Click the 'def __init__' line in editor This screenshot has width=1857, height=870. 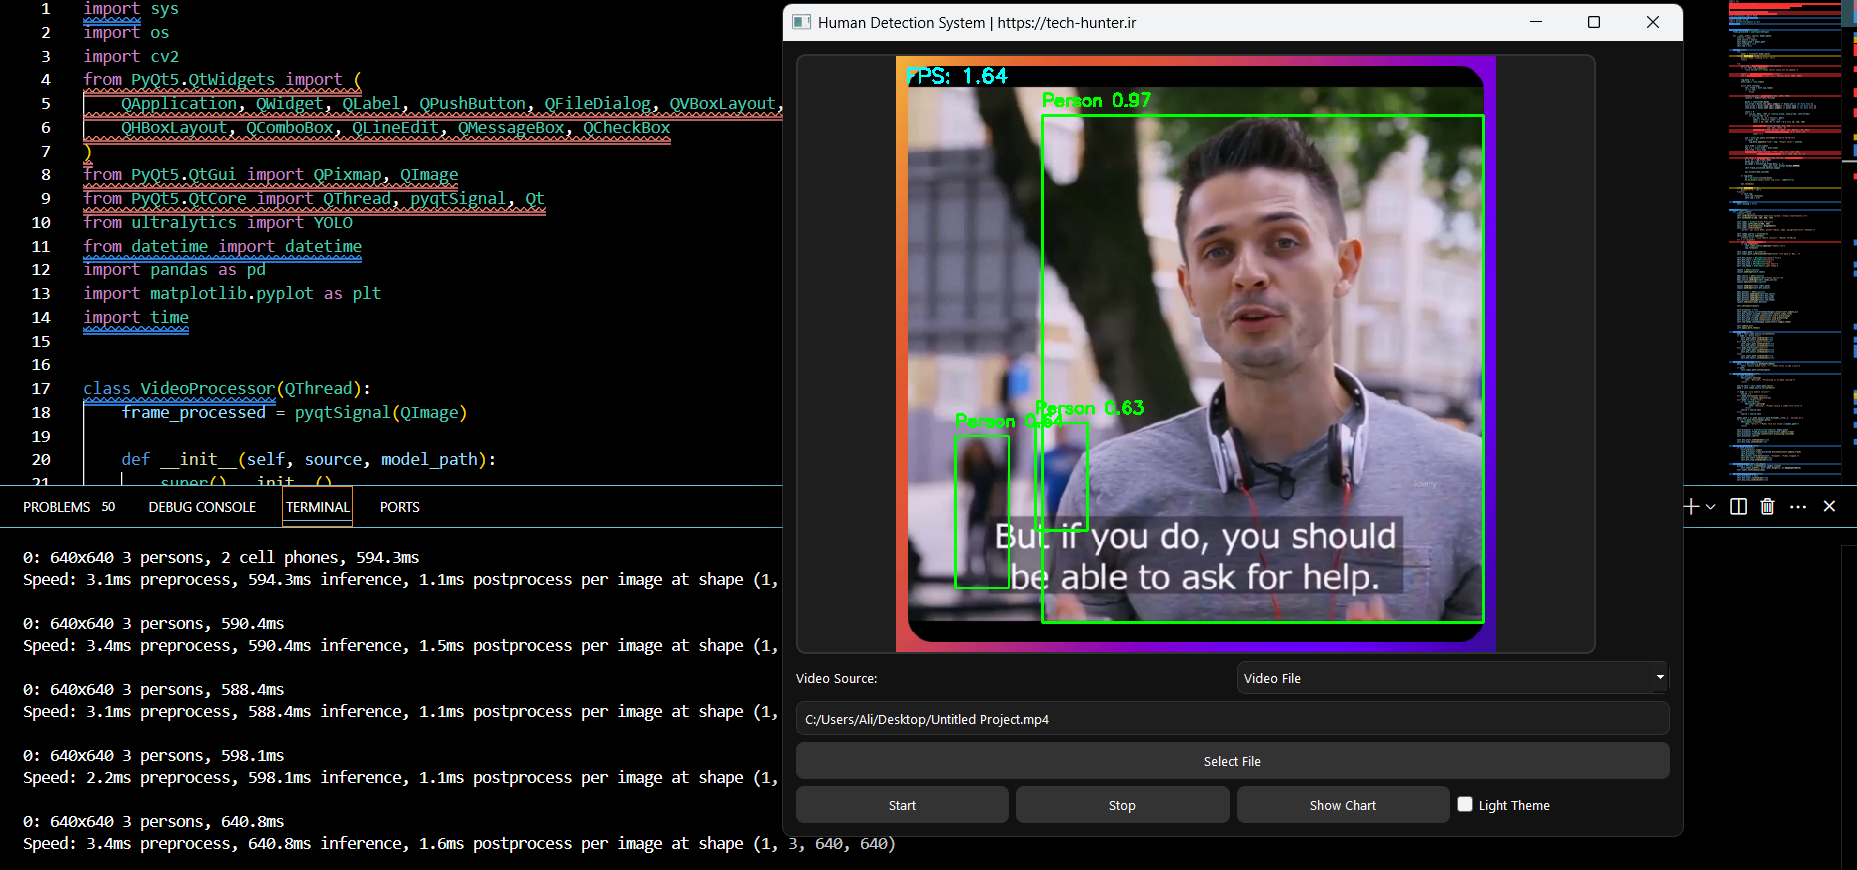tap(308, 459)
